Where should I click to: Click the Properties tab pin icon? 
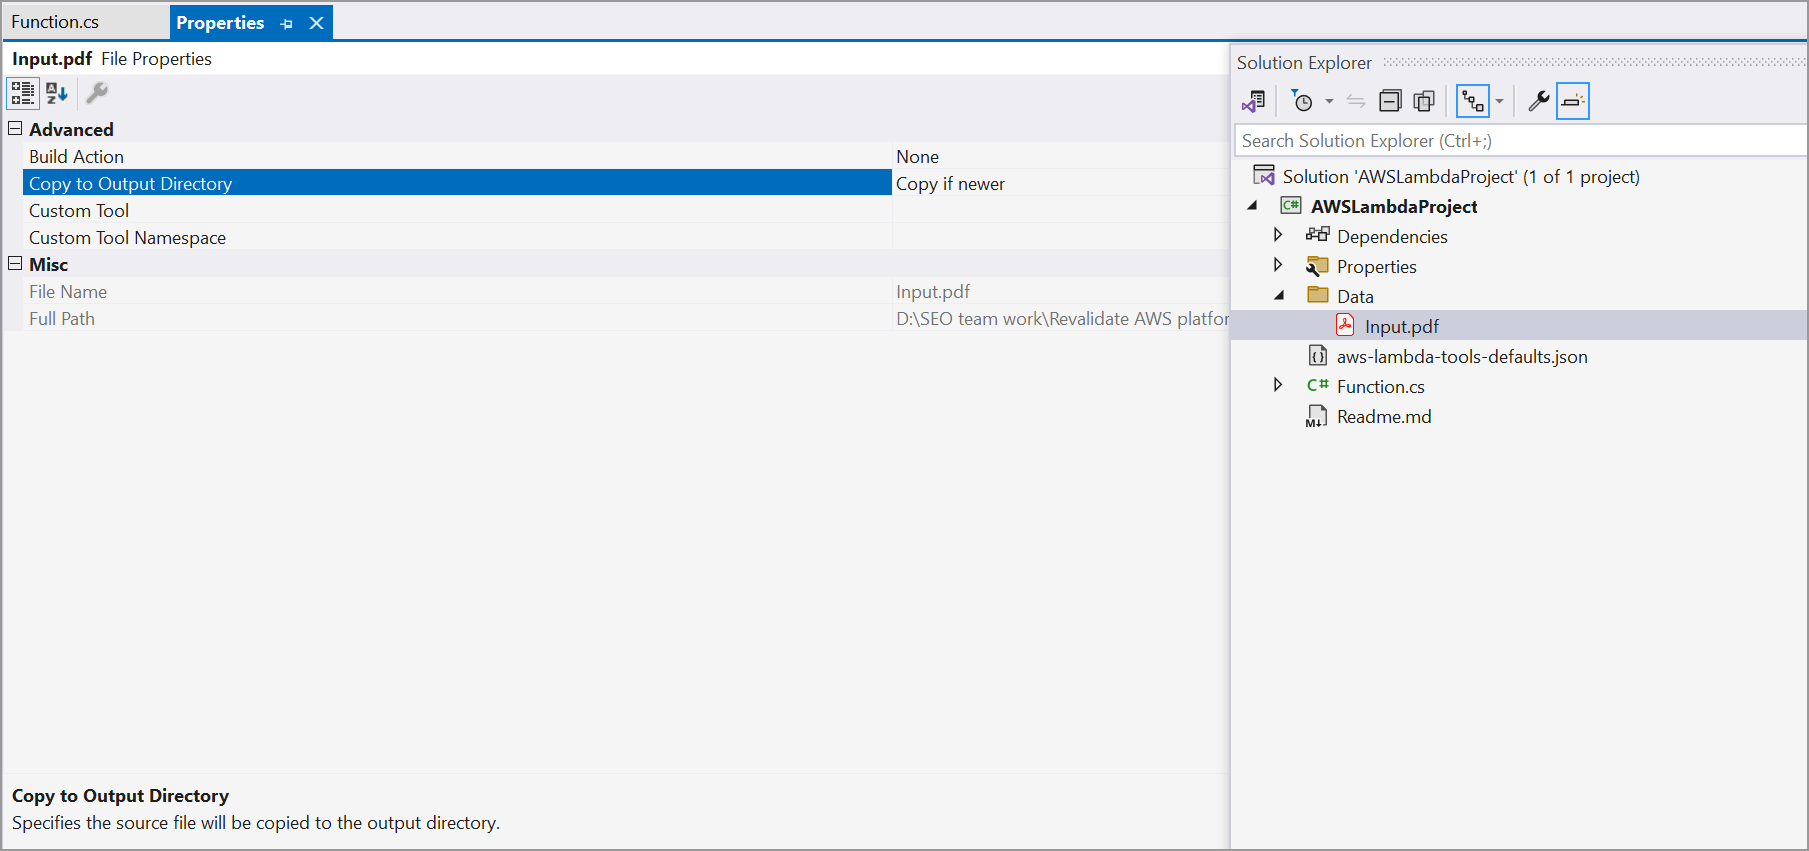click(287, 23)
